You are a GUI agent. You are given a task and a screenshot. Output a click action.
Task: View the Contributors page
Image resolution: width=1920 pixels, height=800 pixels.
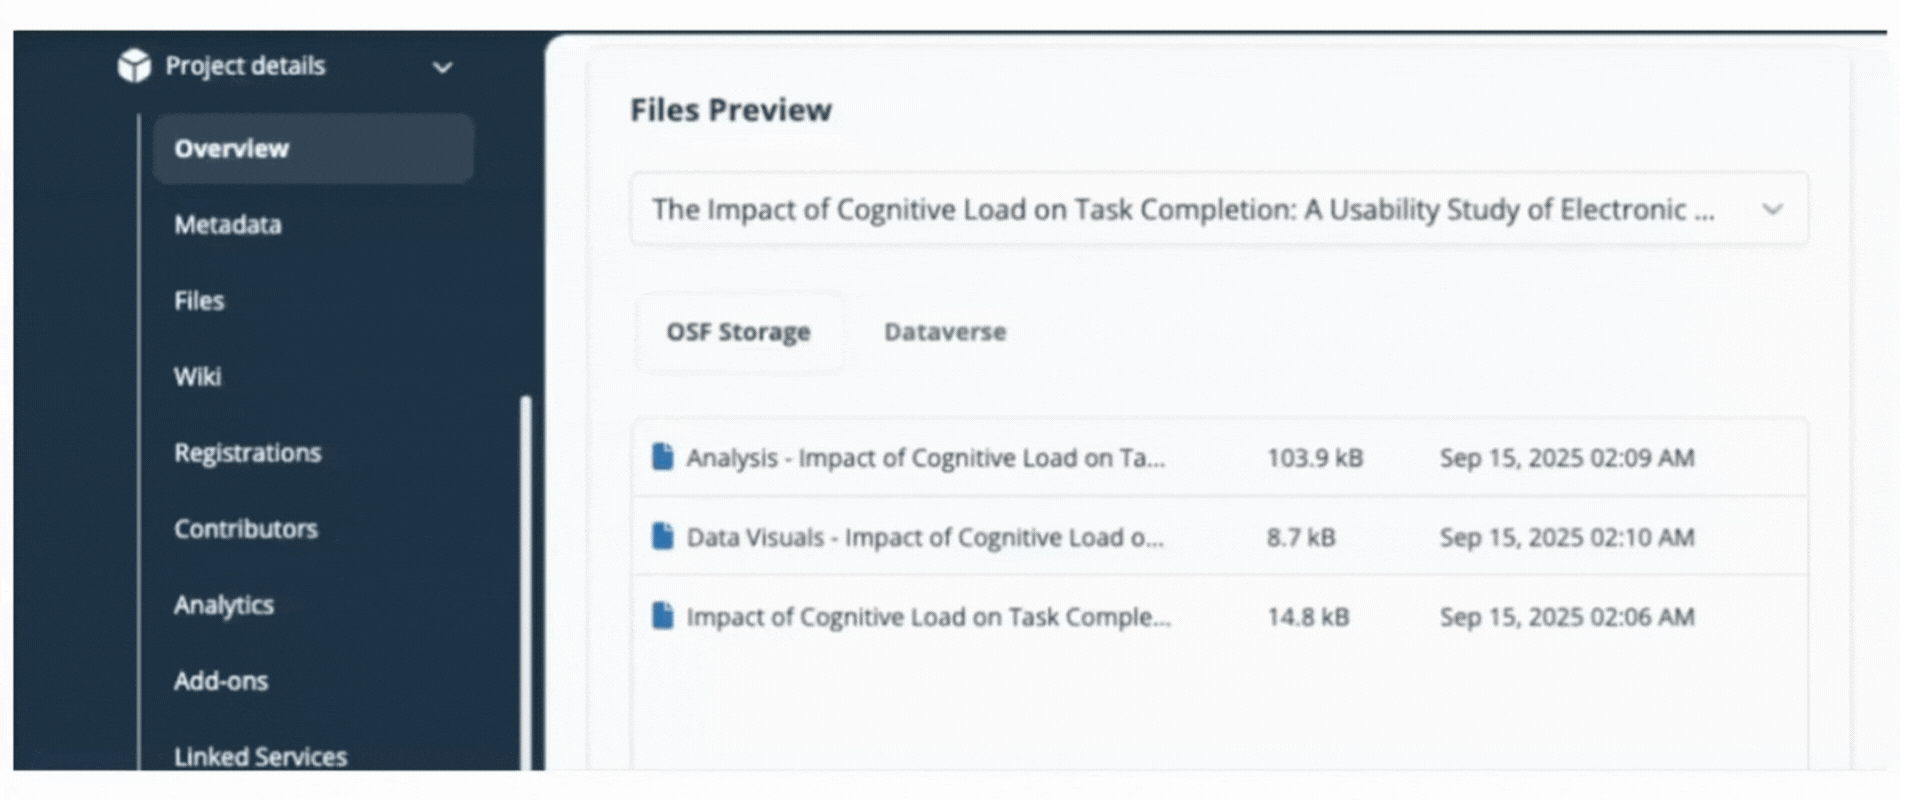point(246,529)
